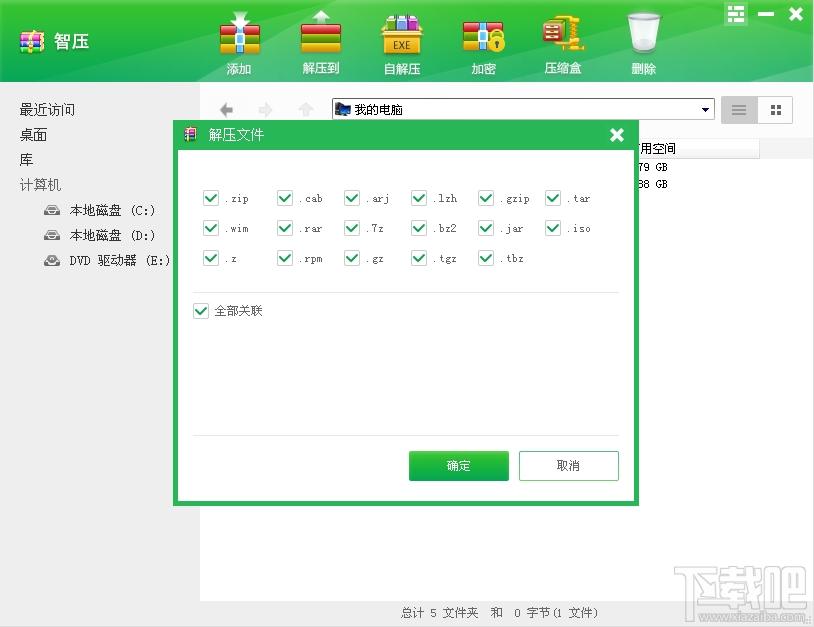Toggle the 全部关联 (associate all) checkbox

click(x=201, y=311)
